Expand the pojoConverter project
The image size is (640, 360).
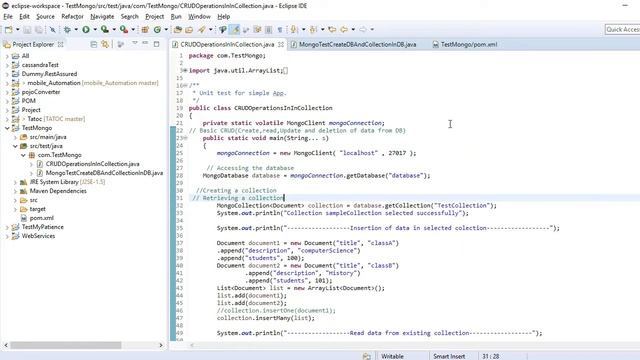[x=7, y=92]
